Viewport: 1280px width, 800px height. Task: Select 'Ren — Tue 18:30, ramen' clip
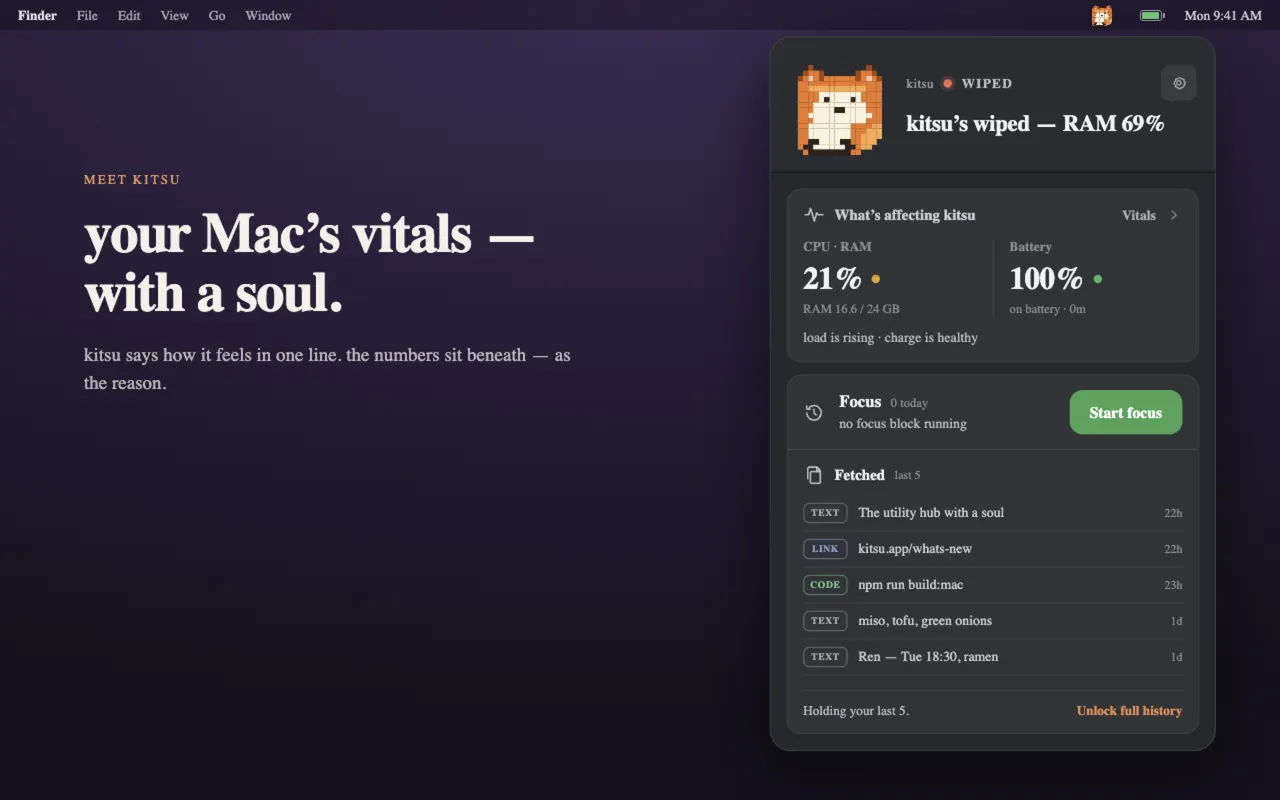pyautogui.click(x=993, y=657)
